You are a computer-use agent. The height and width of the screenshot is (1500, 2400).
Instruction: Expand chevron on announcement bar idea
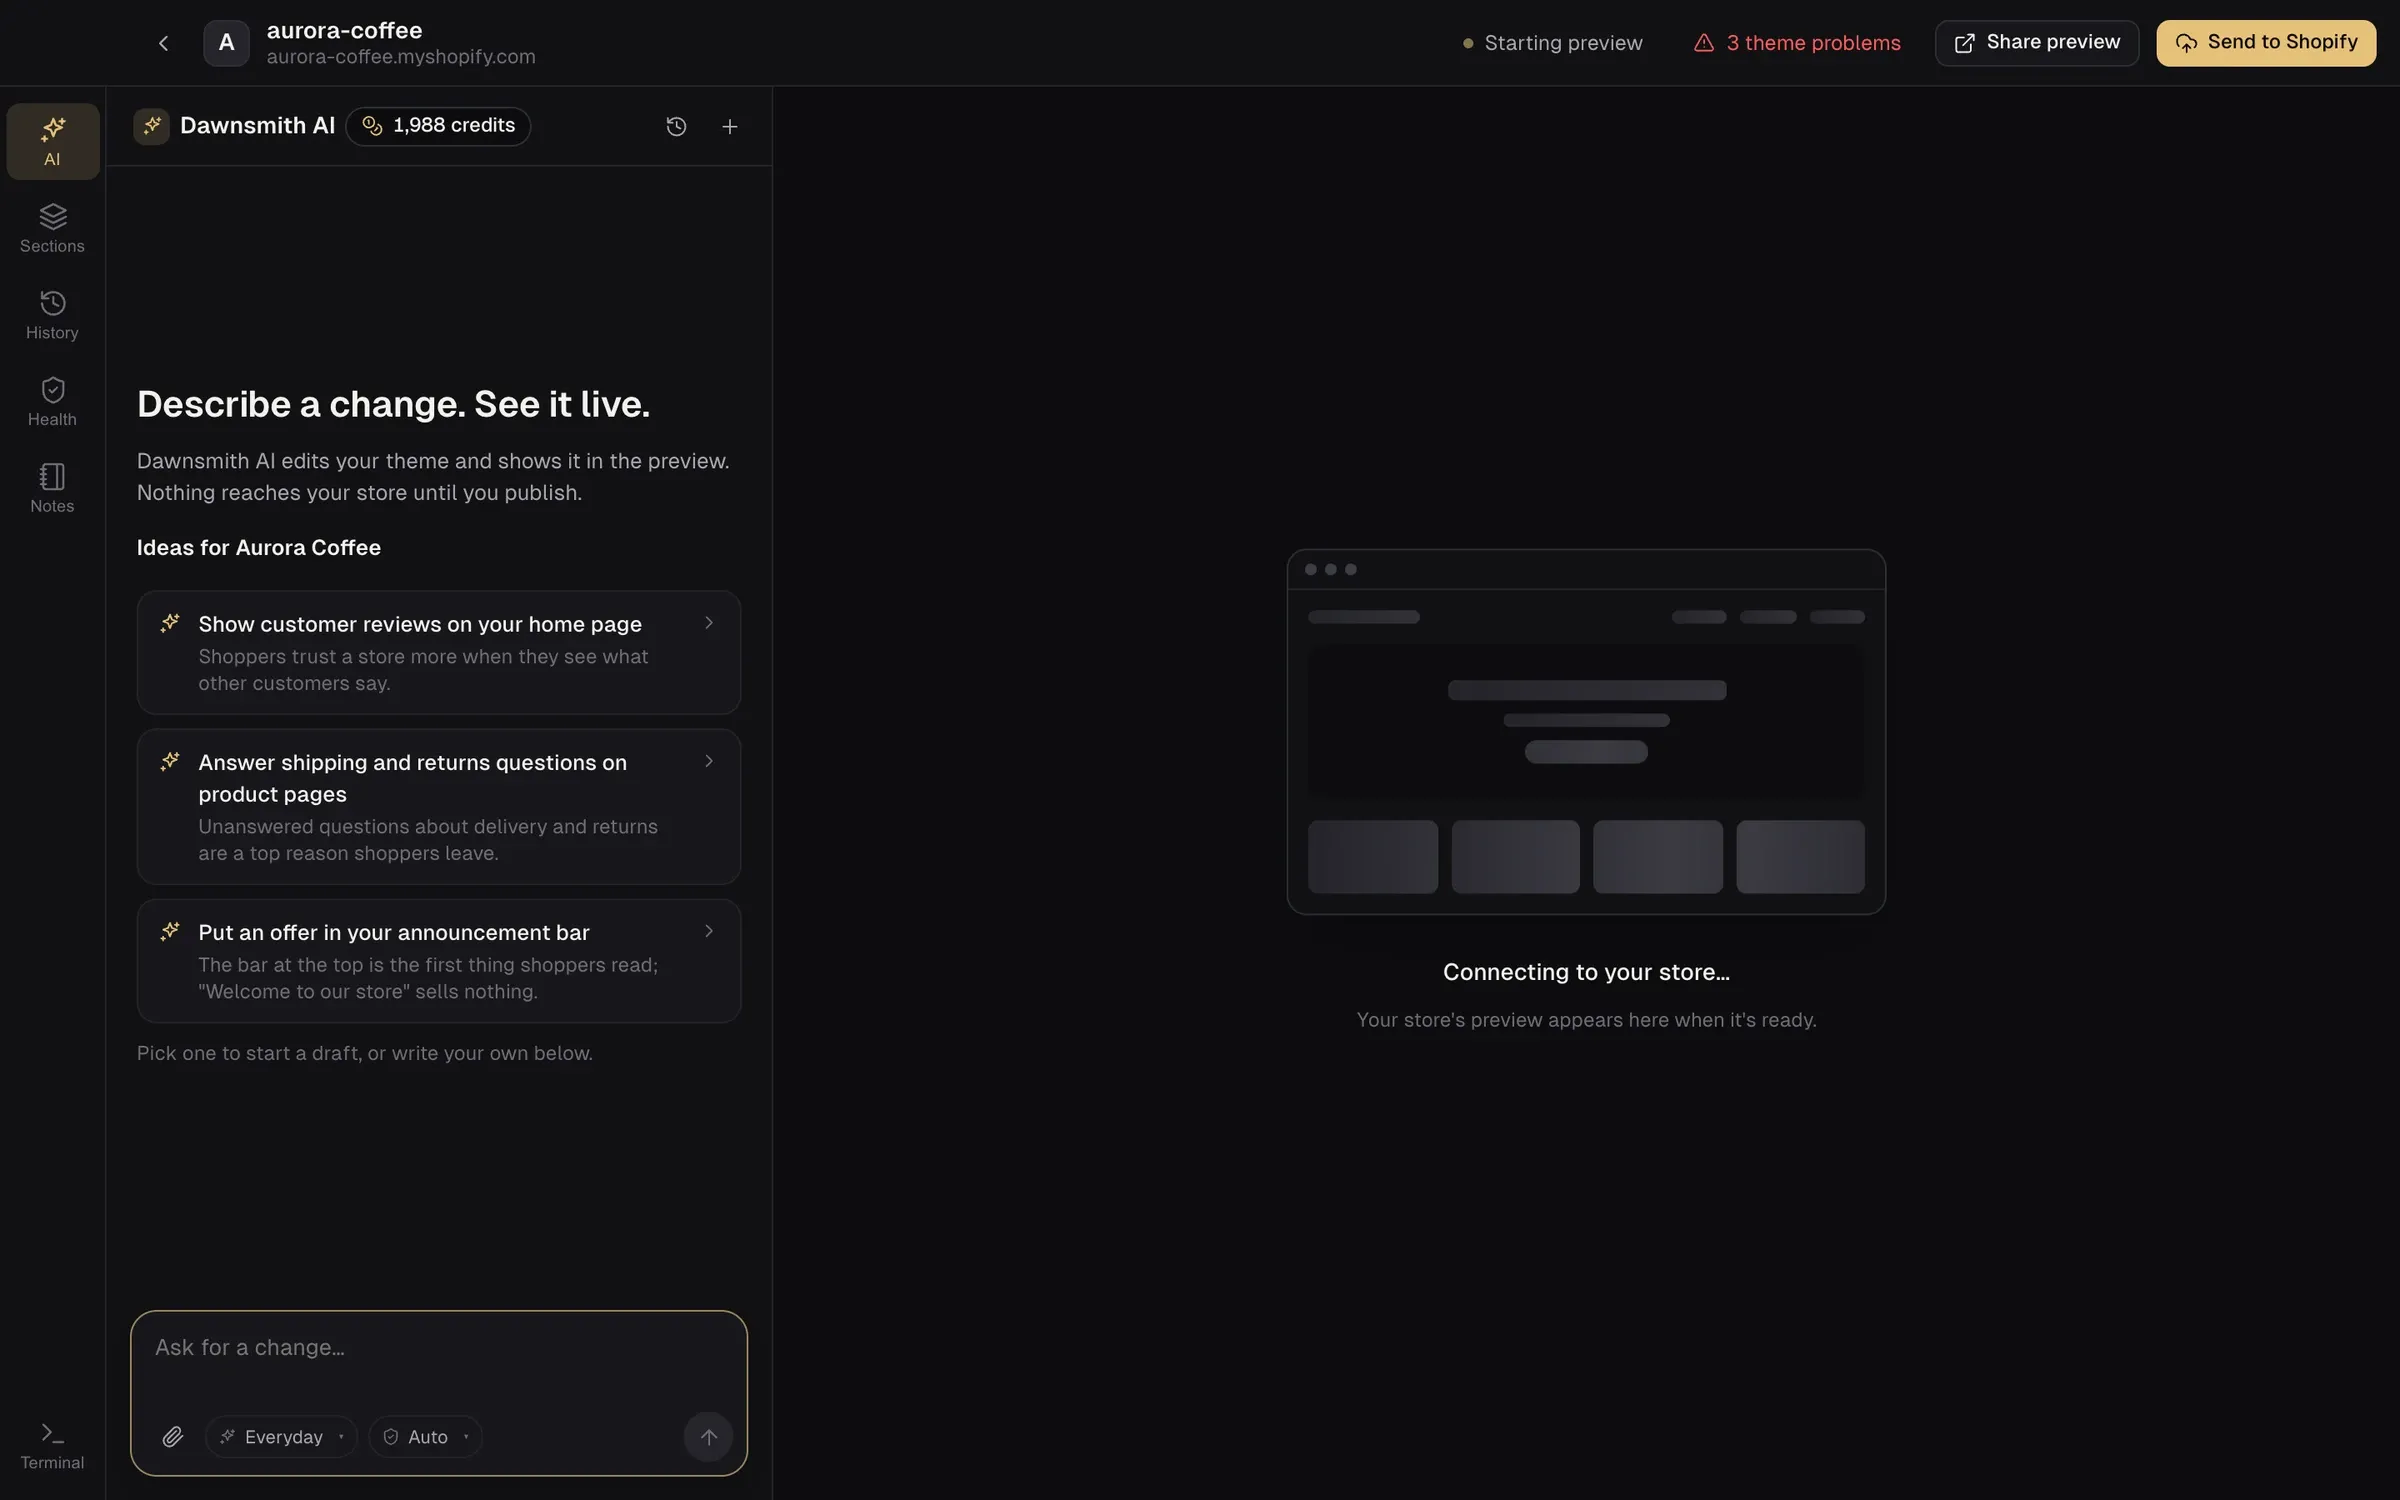[709, 931]
